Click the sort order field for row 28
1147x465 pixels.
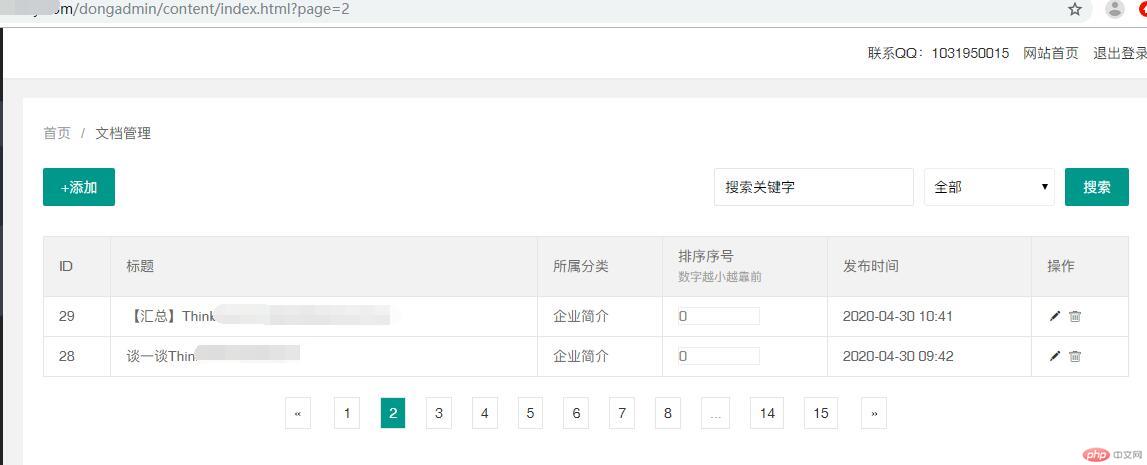(x=718, y=356)
